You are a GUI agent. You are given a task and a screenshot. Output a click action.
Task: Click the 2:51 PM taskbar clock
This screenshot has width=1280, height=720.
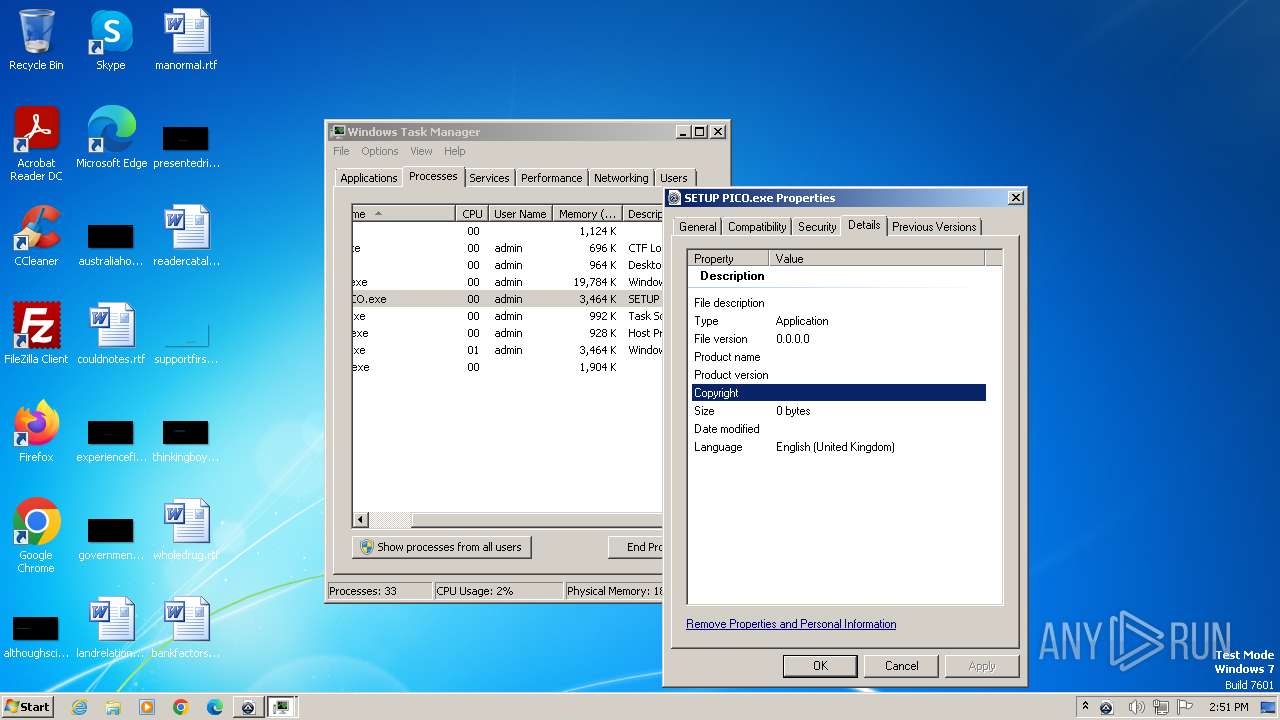coord(1228,707)
